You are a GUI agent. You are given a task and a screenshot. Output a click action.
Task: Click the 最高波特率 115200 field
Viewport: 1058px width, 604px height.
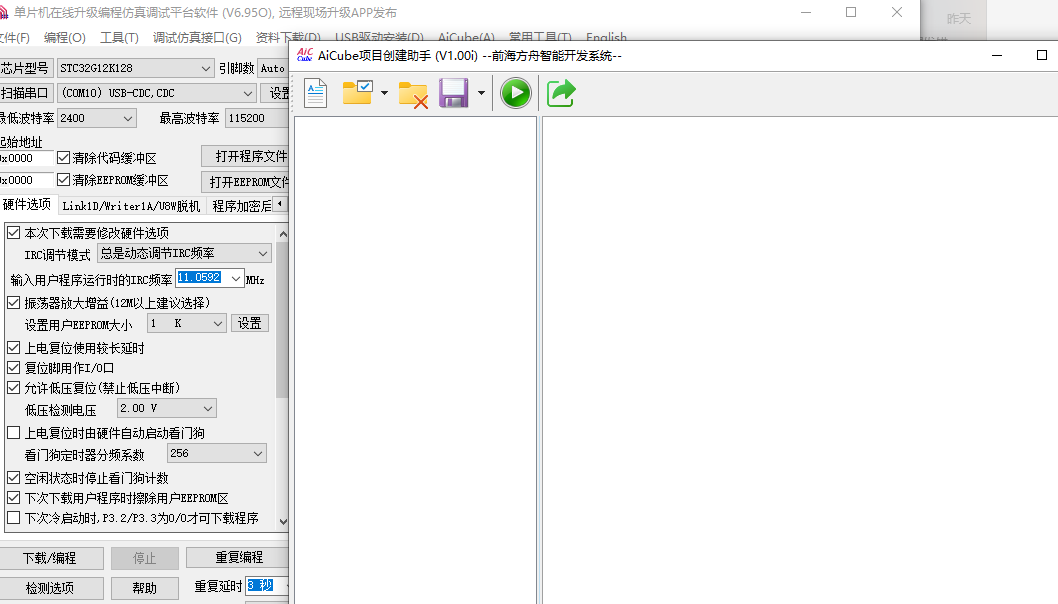[257, 118]
